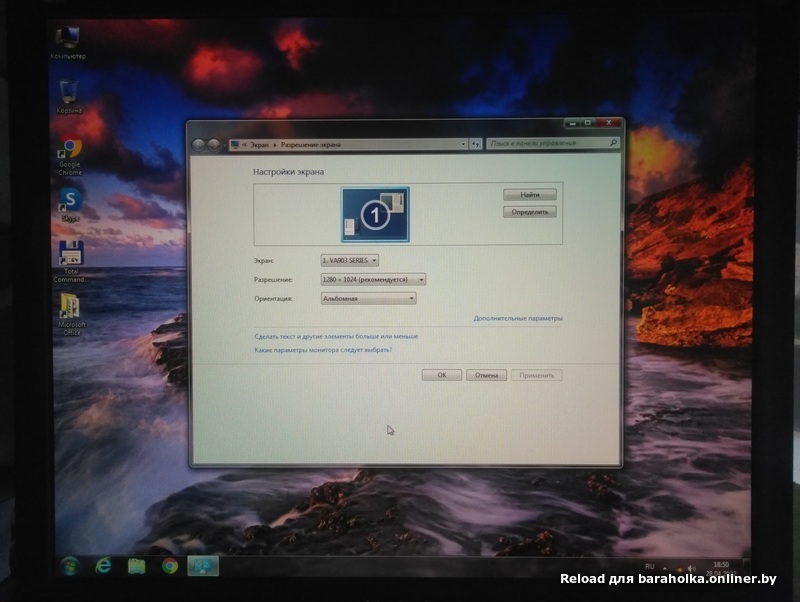The image size is (800, 602).
Task: Open Microsoft Office desktop folder
Action: [71, 314]
